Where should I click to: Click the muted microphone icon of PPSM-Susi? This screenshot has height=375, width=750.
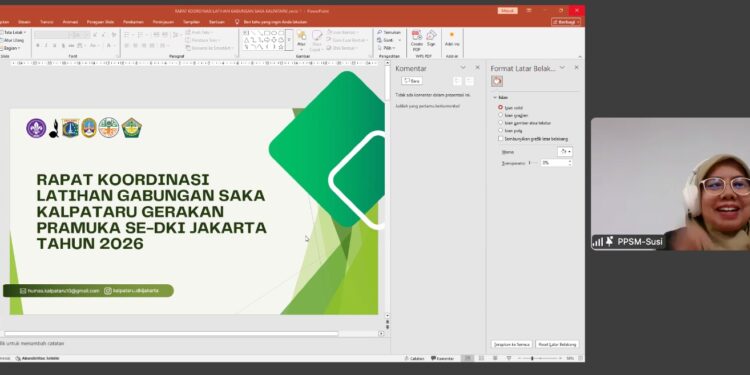[x=609, y=242]
